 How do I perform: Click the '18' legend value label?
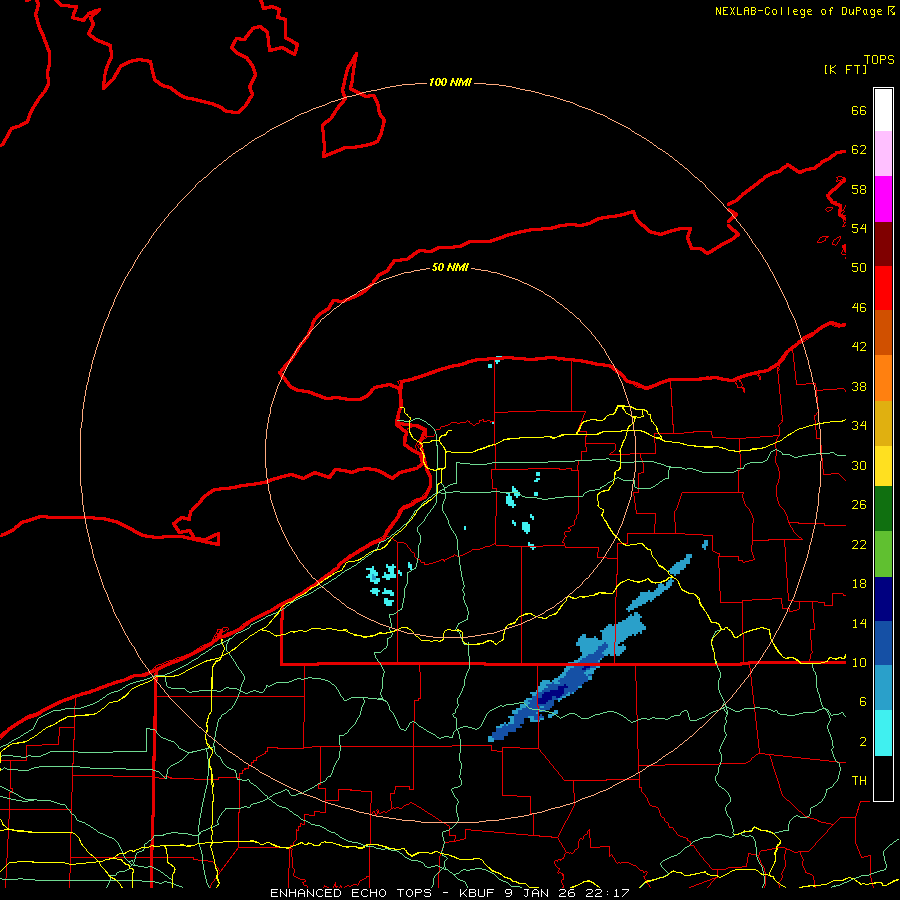859,584
